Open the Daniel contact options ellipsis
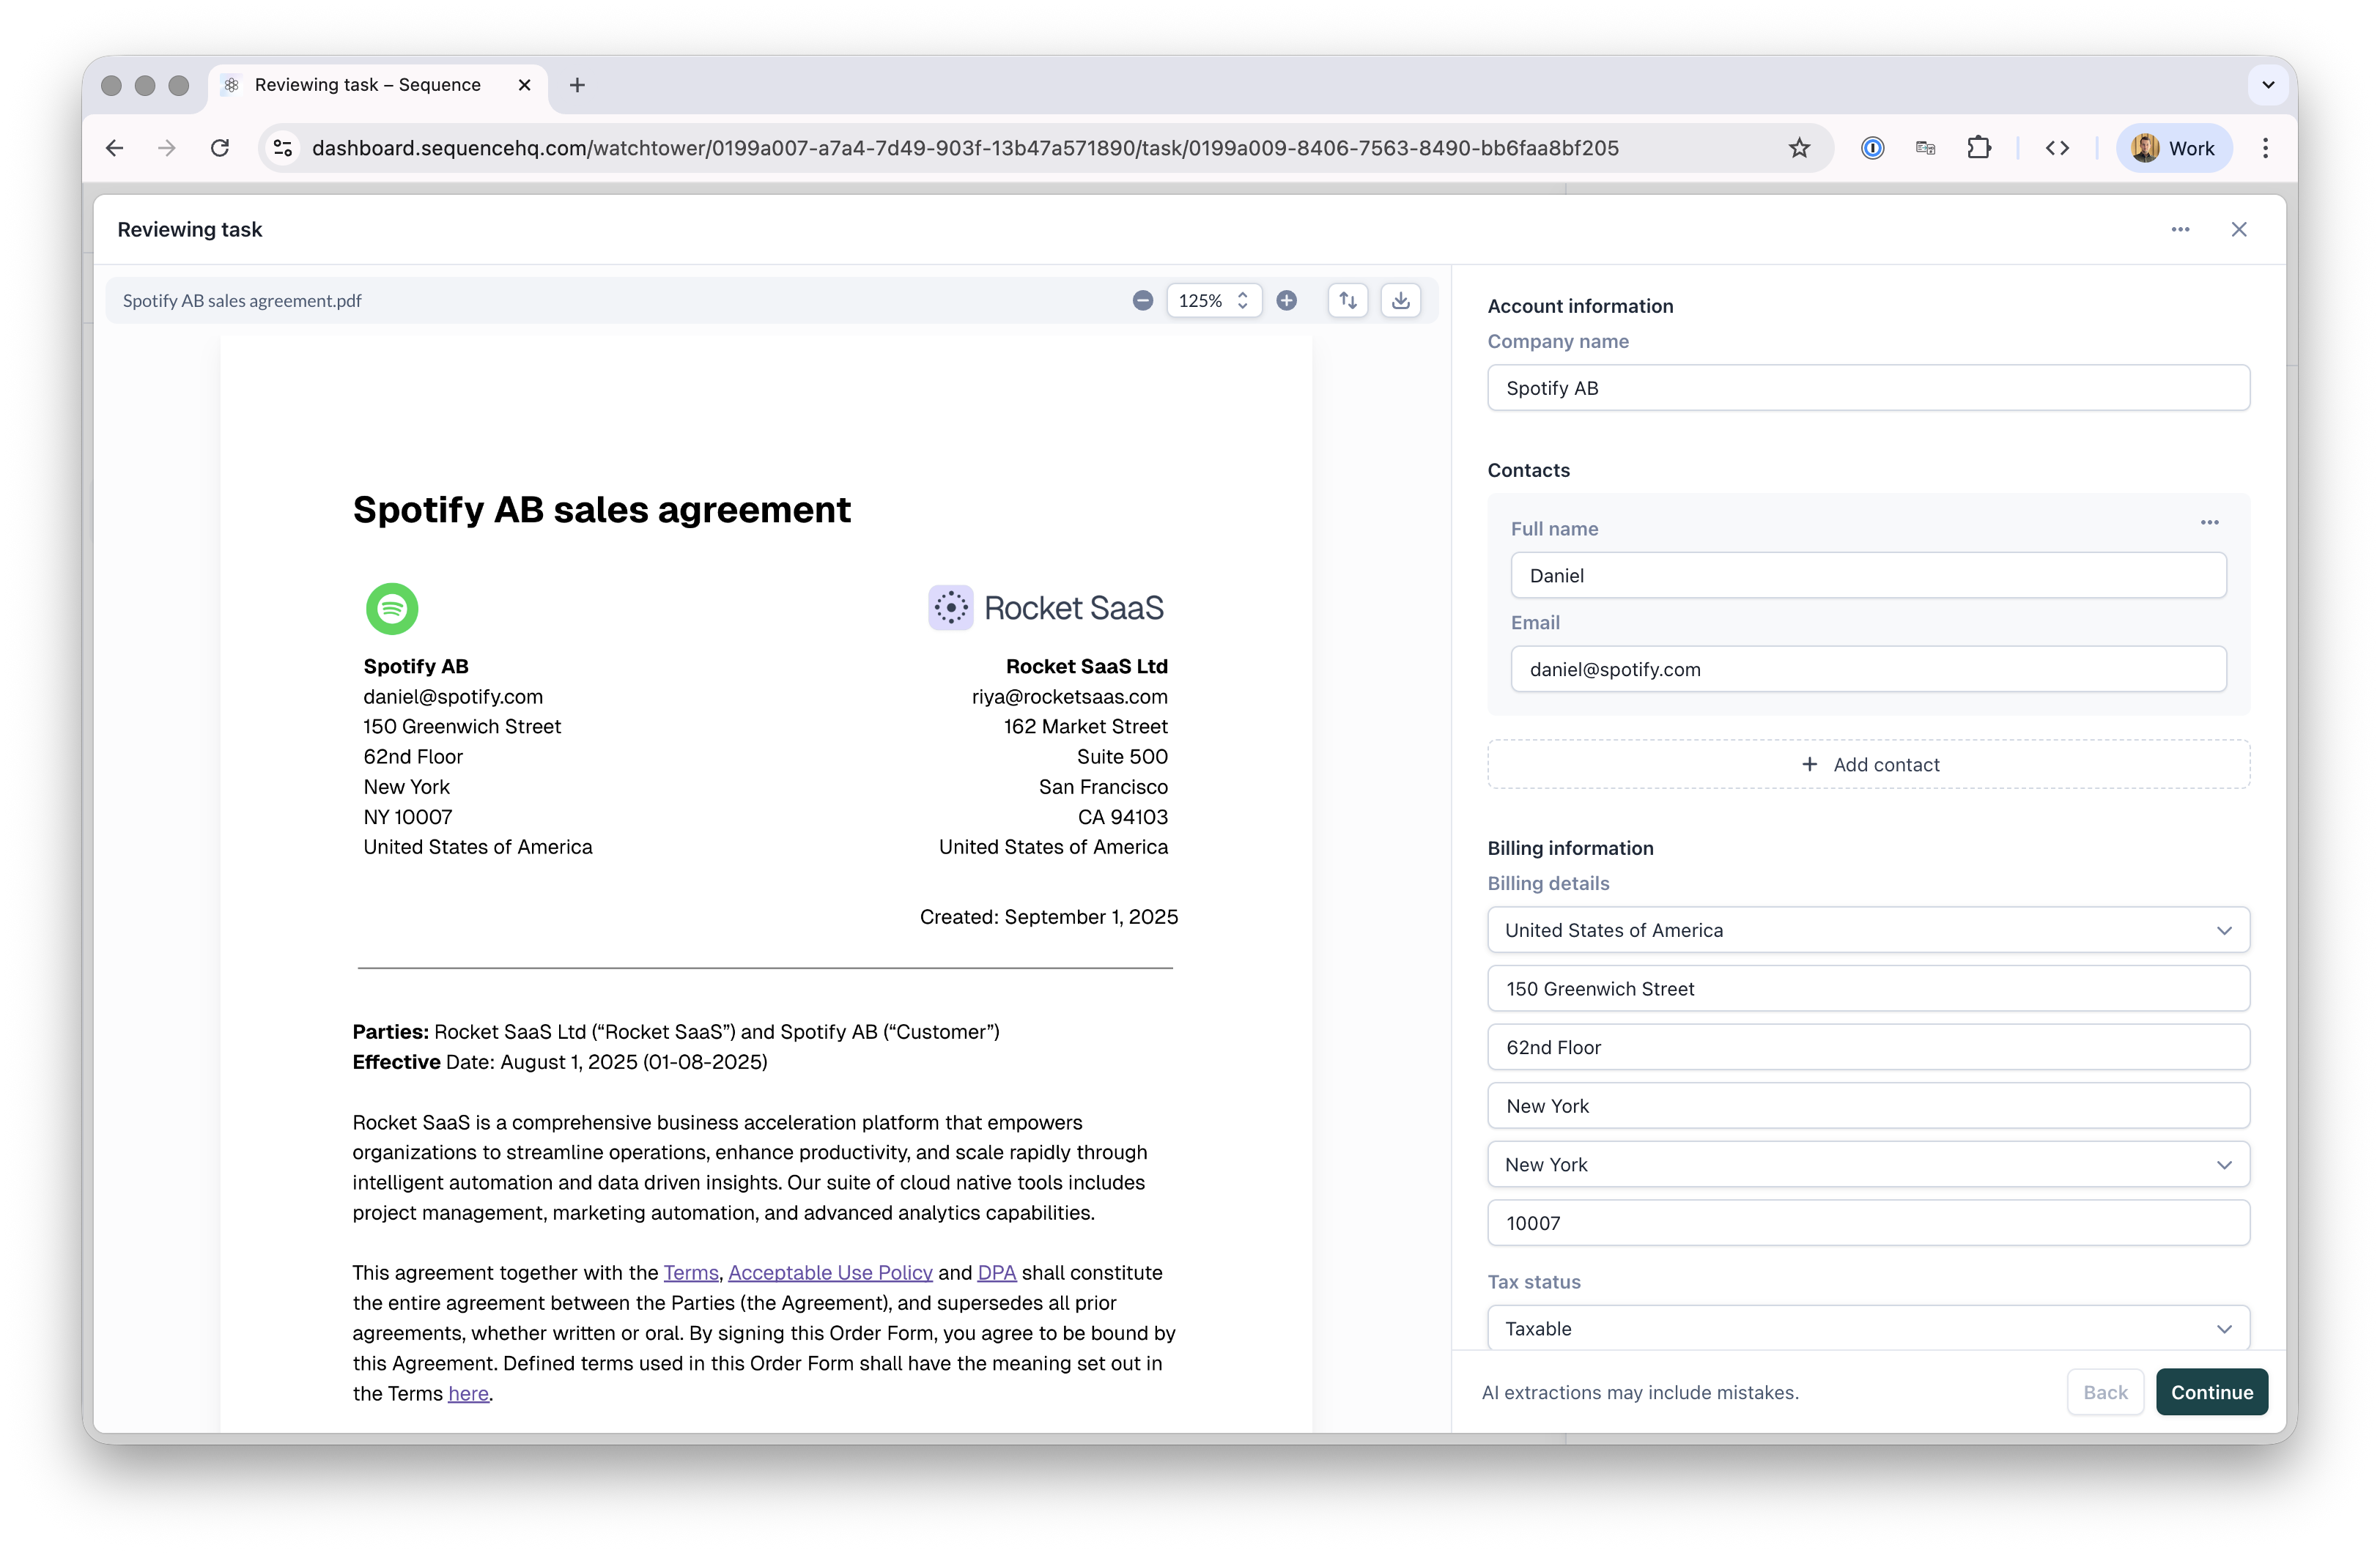Viewport: 2380px width, 1553px height. click(x=2209, y=522)
